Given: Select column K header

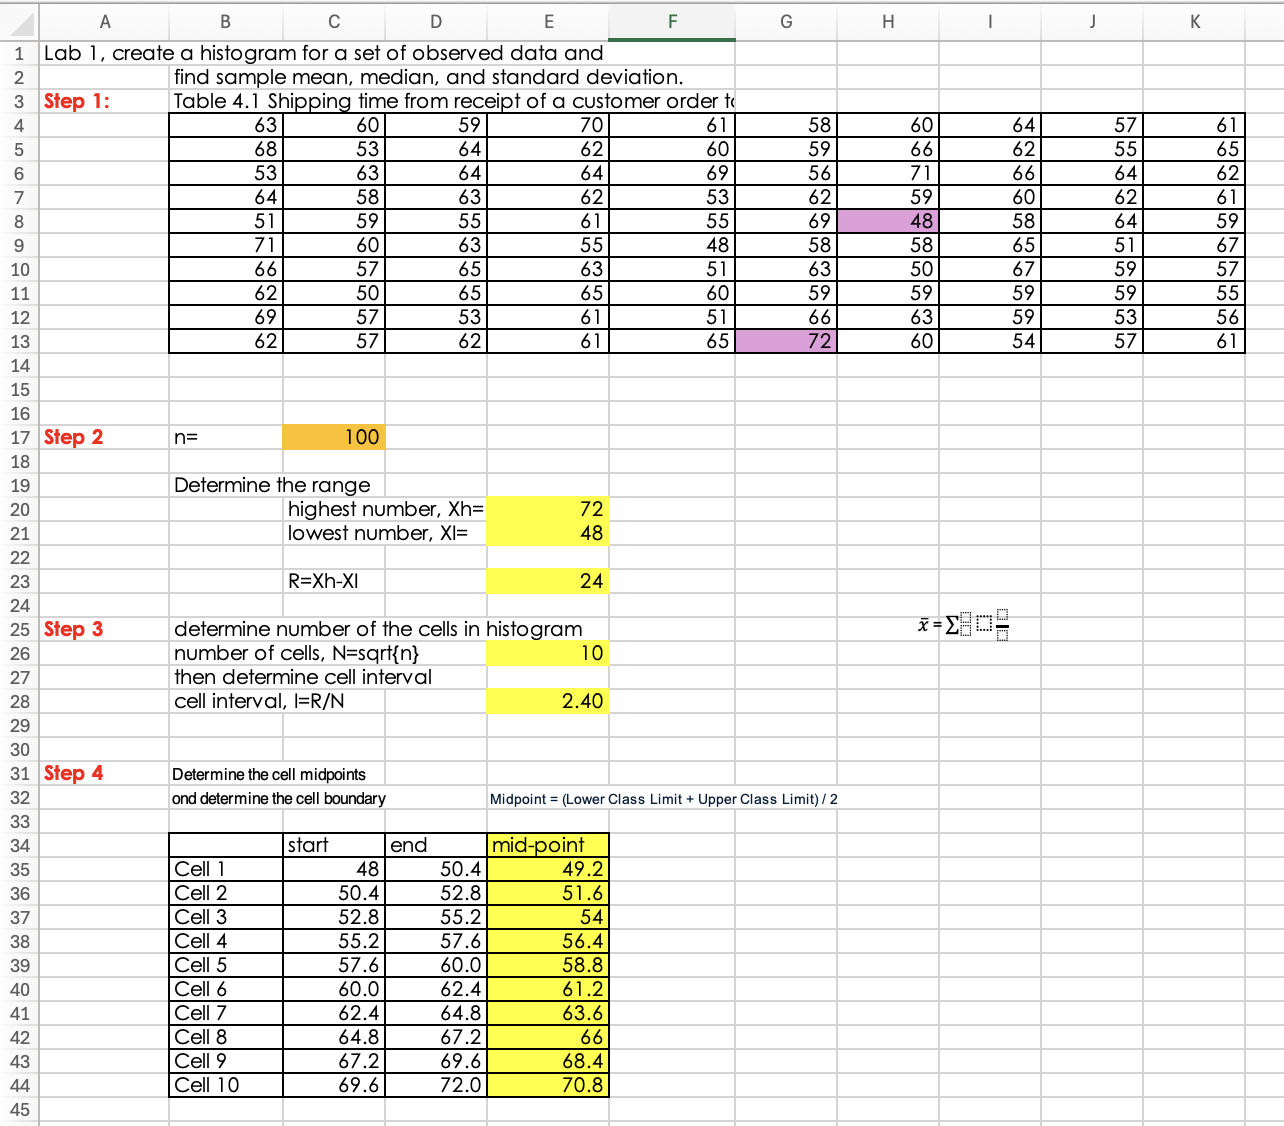Looking at the screenshot, I should click(1194, 21).
